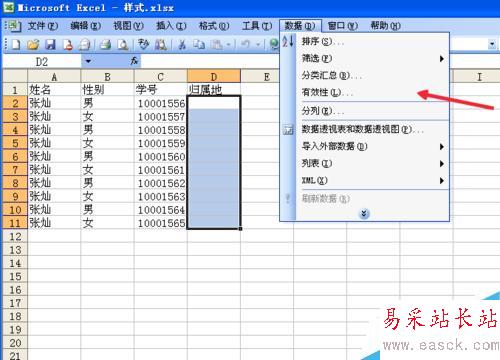Open the Undo history dropdown arrow
500x360 pixels.
coord(258,44)
